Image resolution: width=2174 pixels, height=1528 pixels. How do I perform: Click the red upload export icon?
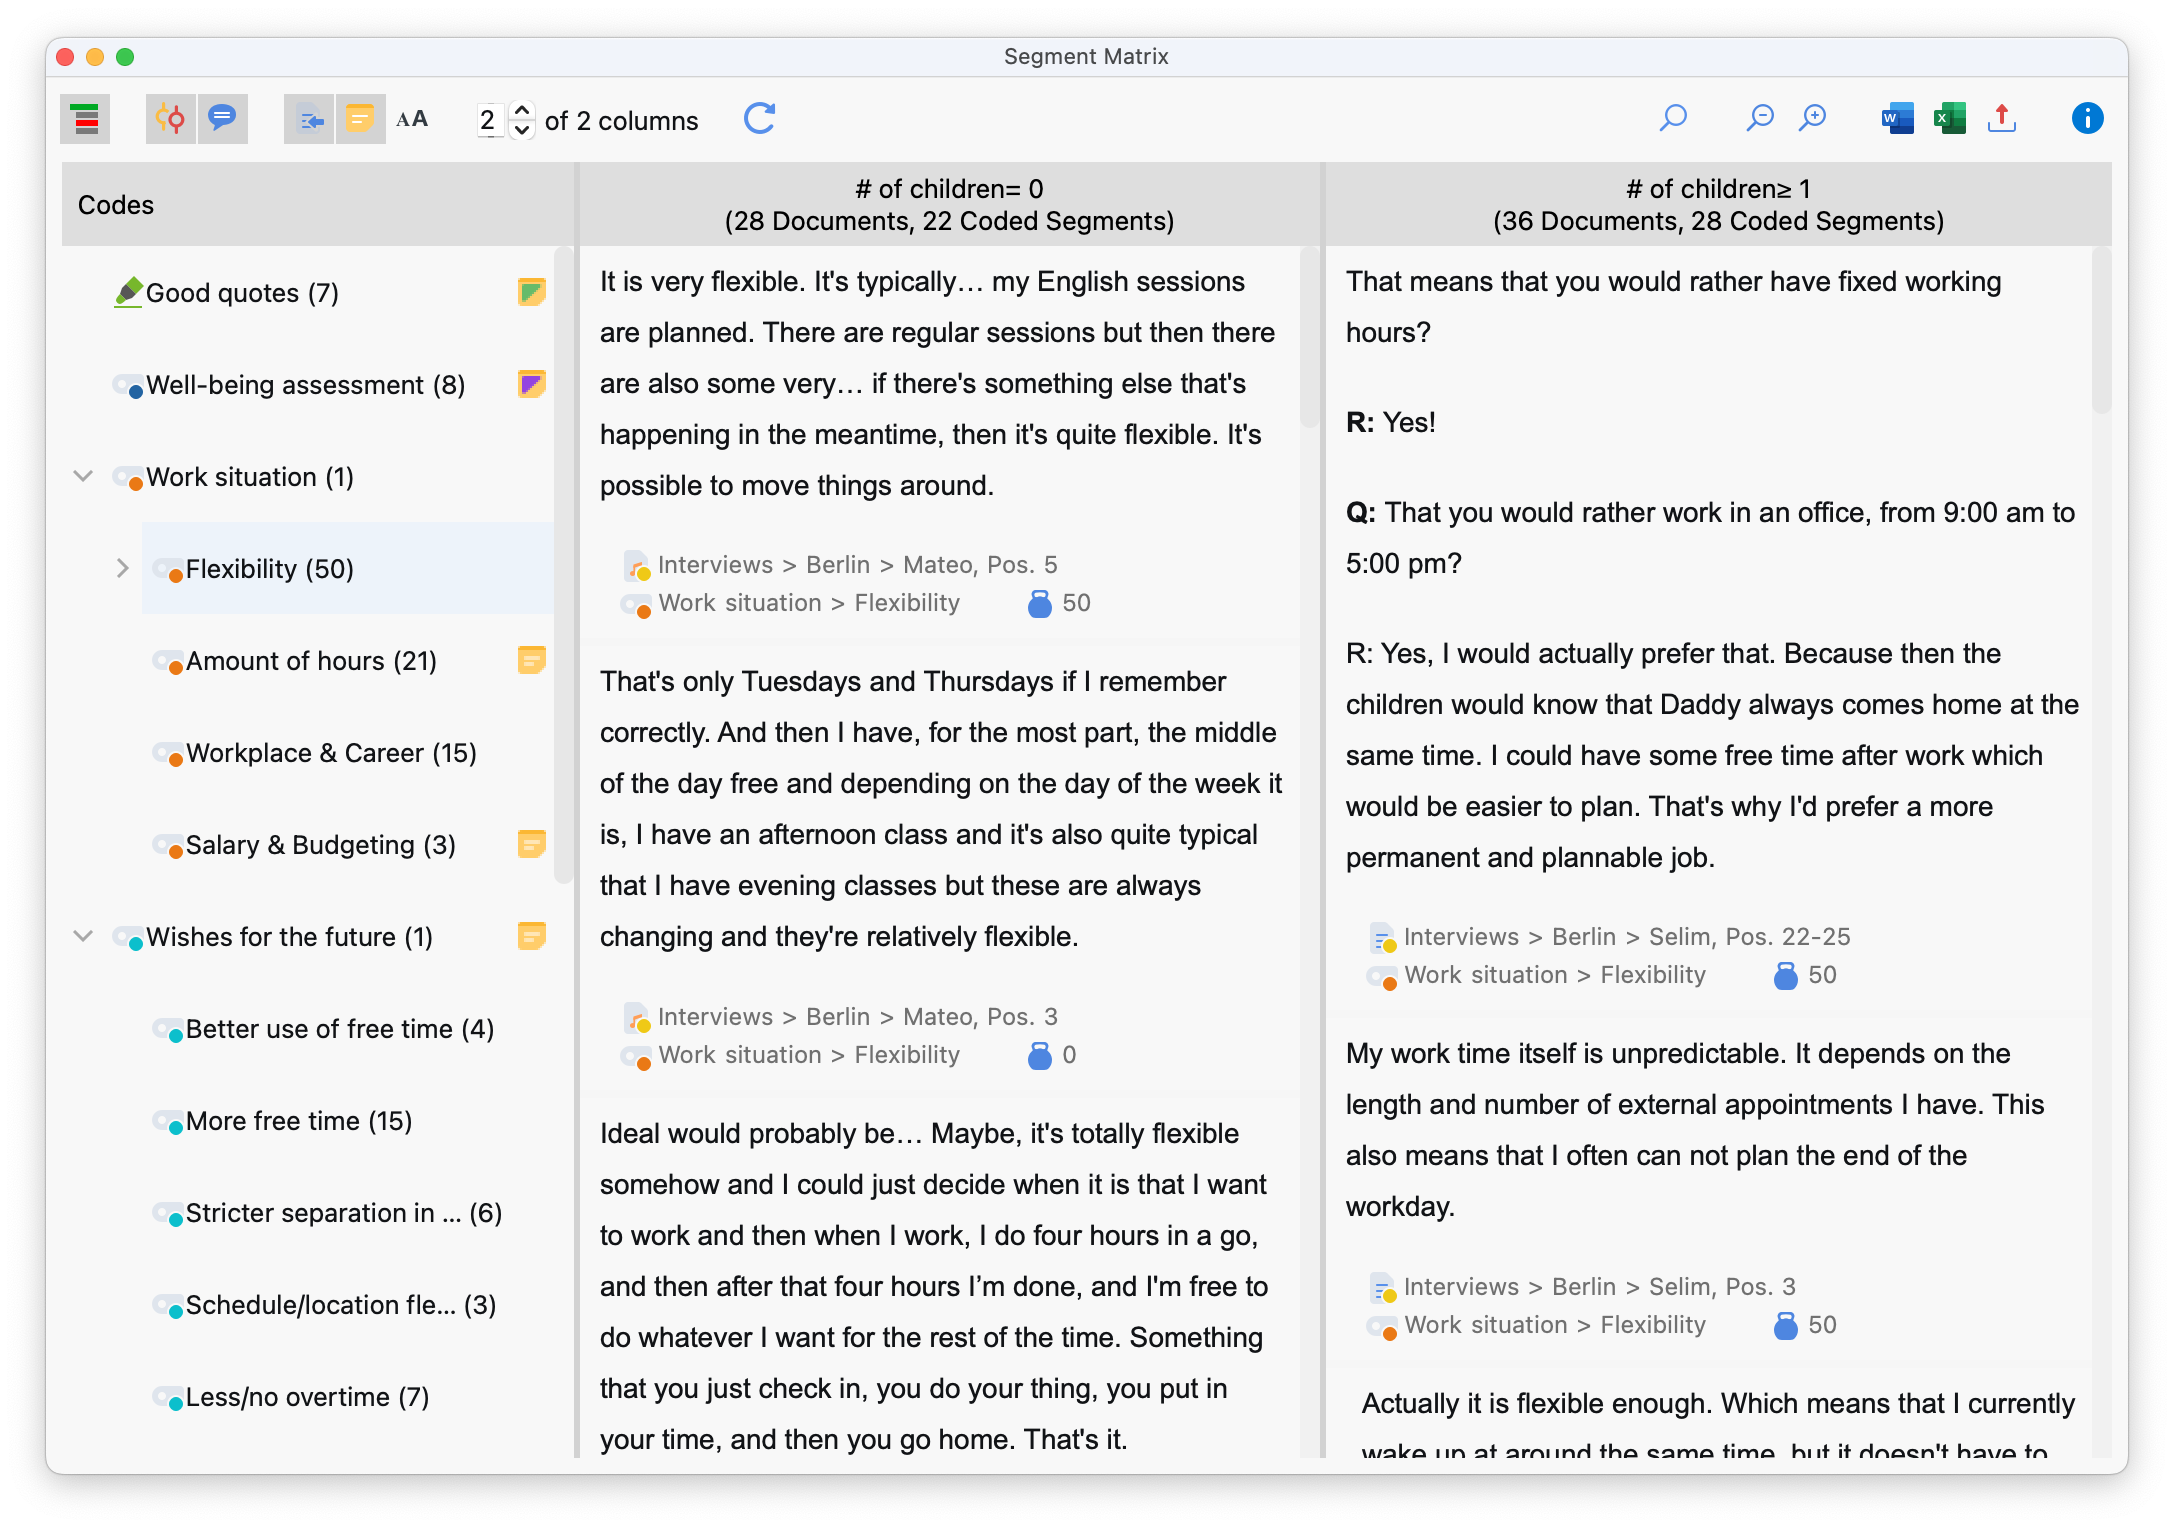[2001, 119]
